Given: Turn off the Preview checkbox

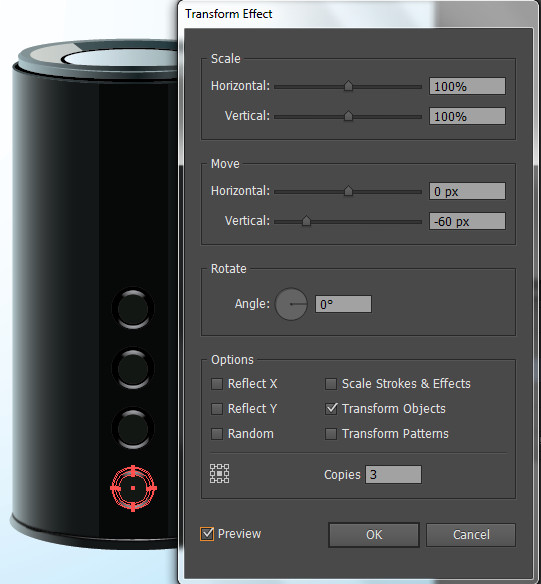Looking at the screenshot, I should coord(207,534).
